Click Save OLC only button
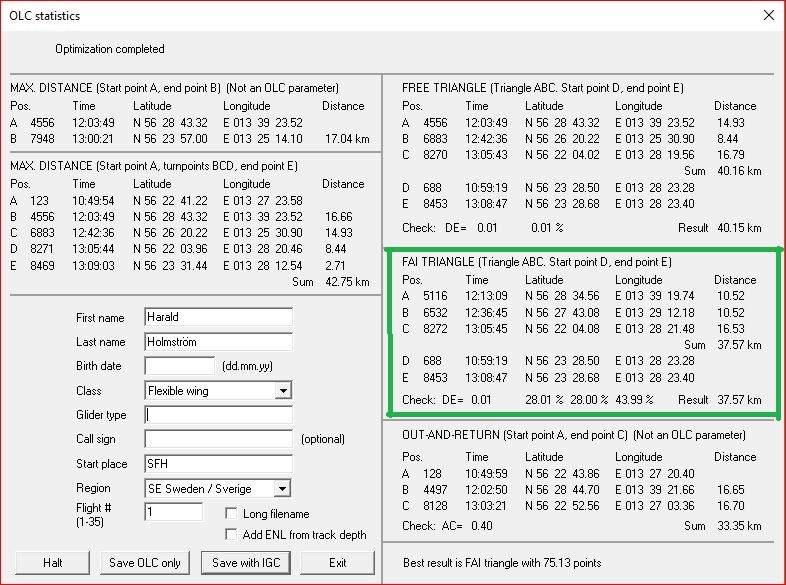786x585 pixels. pyautogui.click(x=145, y=563)
